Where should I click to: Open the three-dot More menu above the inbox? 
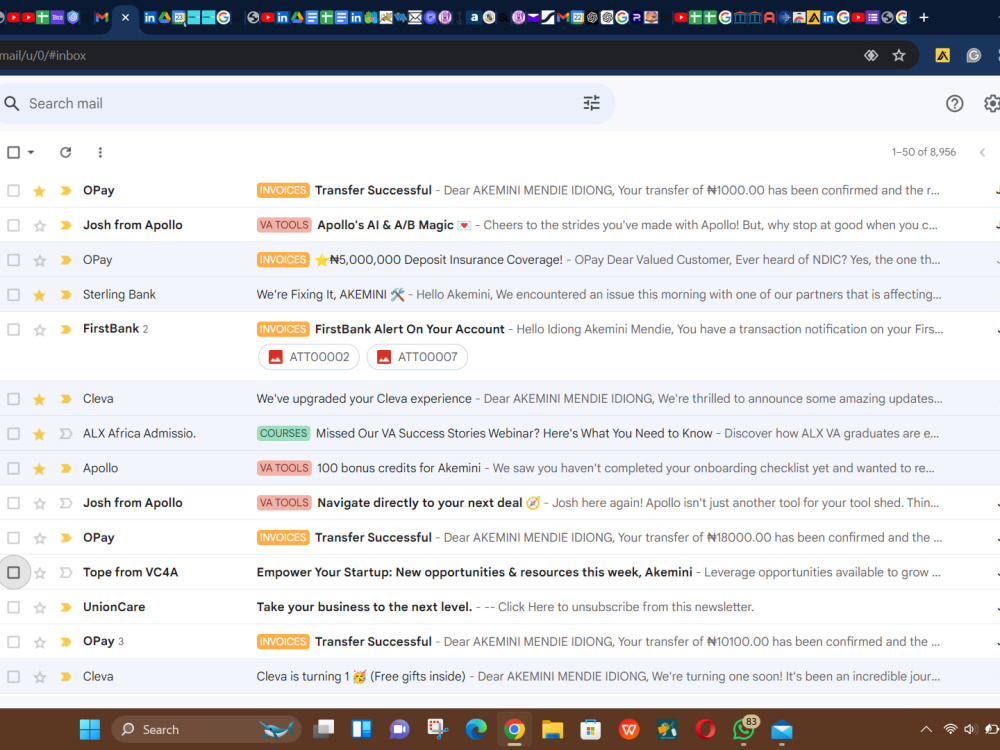click(x=100, y=152)
